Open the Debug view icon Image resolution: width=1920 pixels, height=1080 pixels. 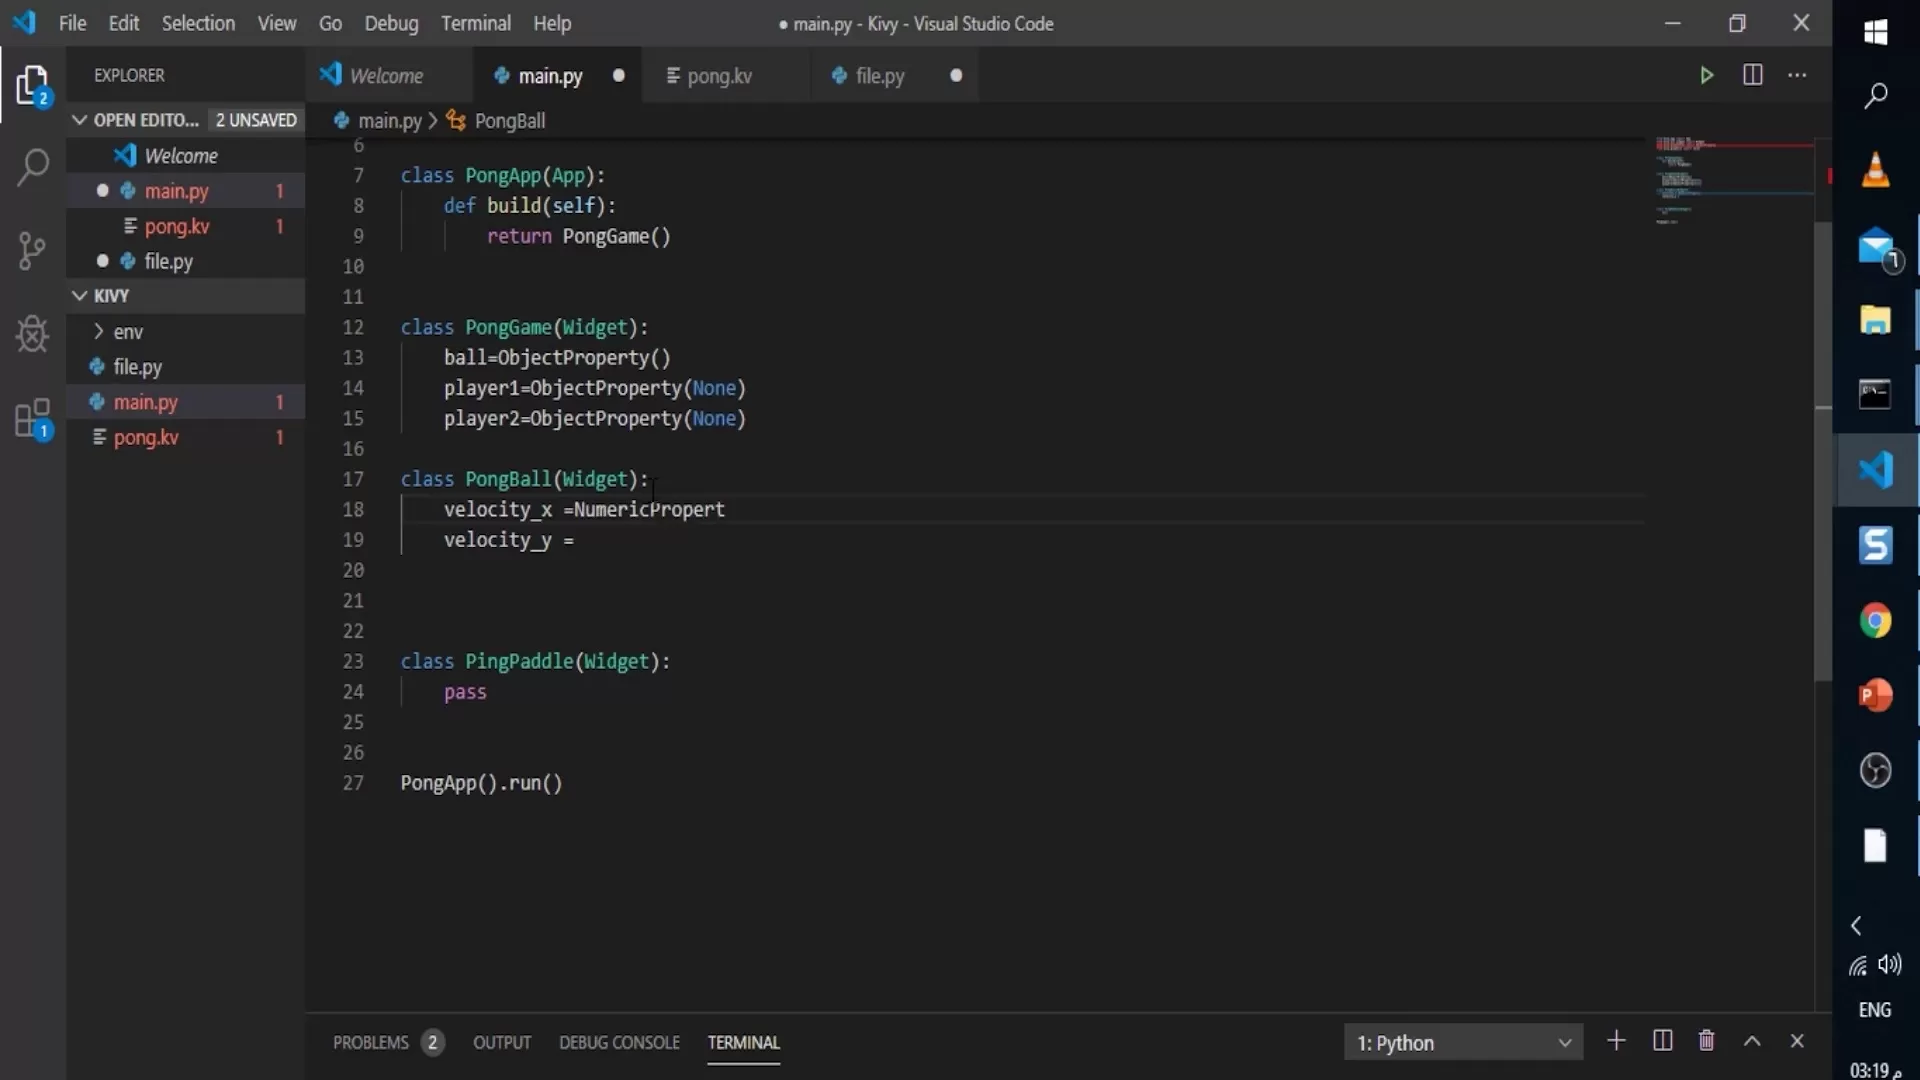tap(32, 334)
